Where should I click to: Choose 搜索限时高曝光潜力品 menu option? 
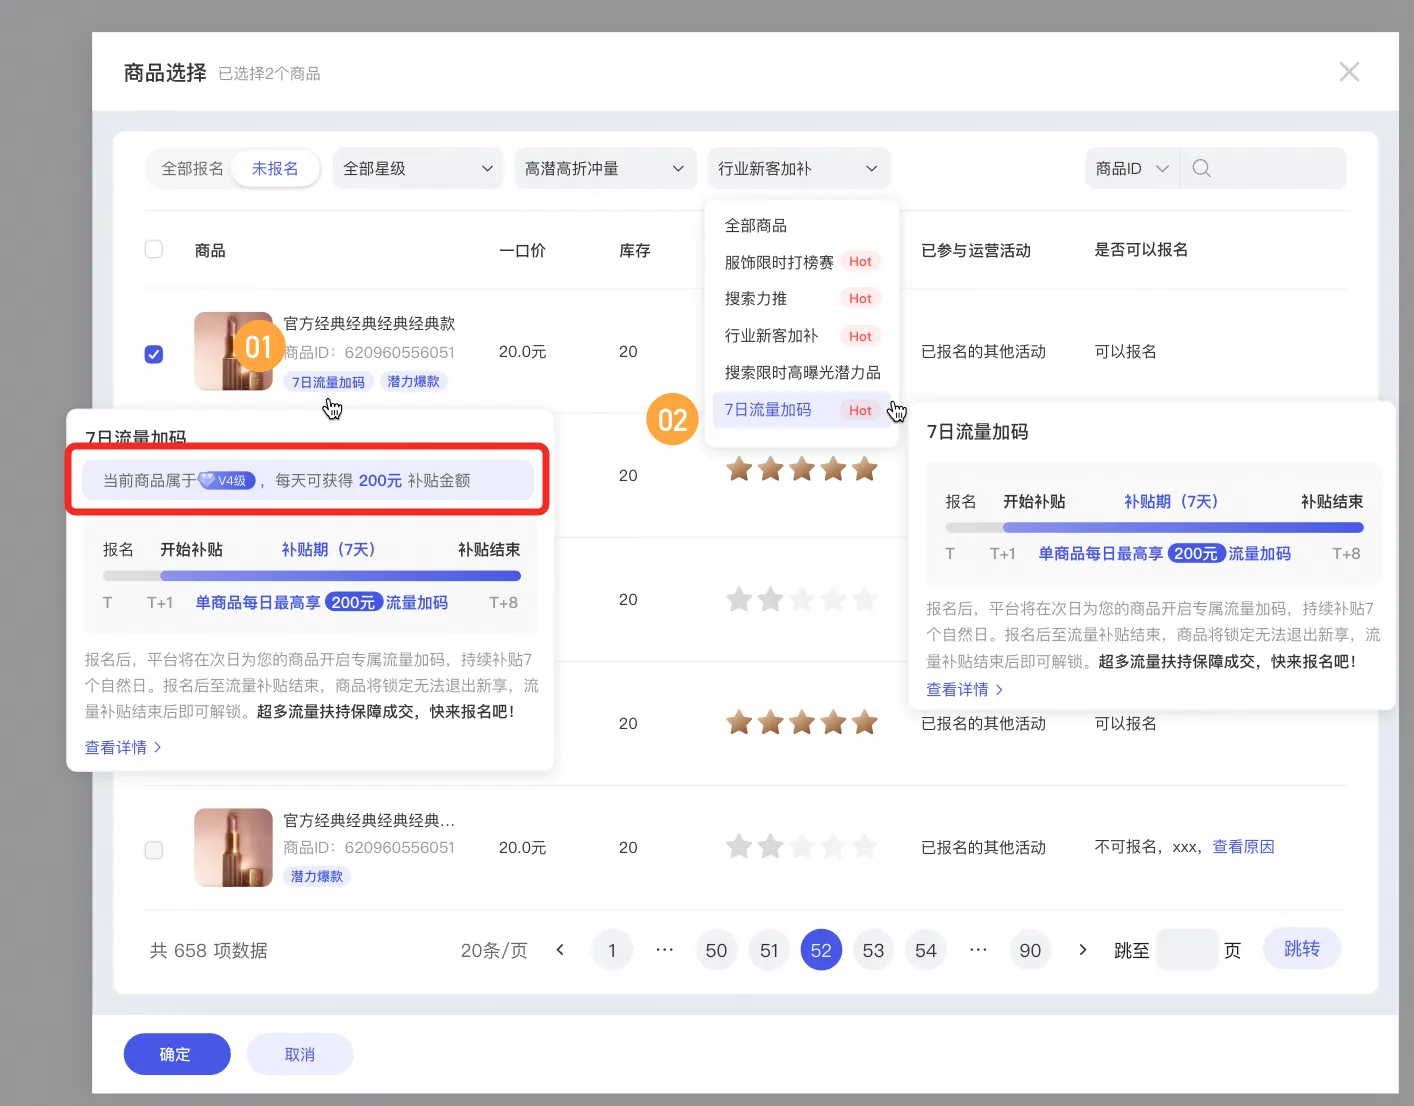(802, 373)
